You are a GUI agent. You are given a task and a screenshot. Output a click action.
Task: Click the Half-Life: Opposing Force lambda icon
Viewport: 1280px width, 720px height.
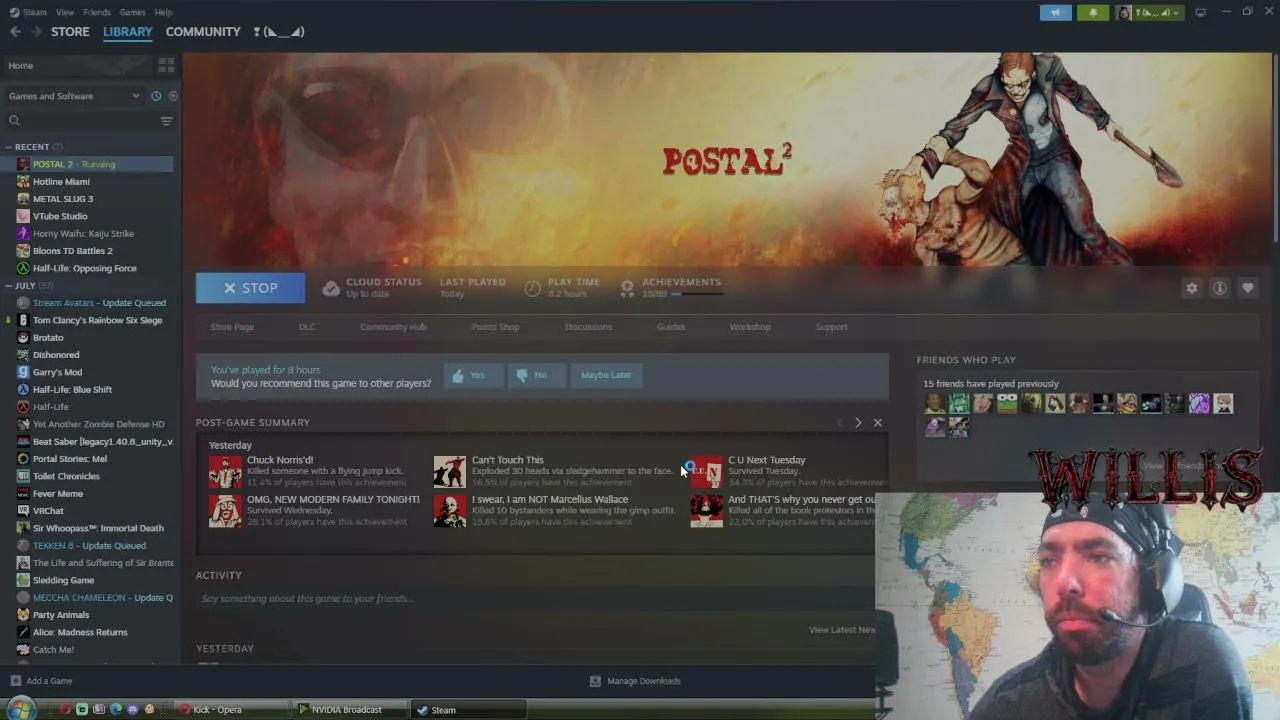point(23,268)
